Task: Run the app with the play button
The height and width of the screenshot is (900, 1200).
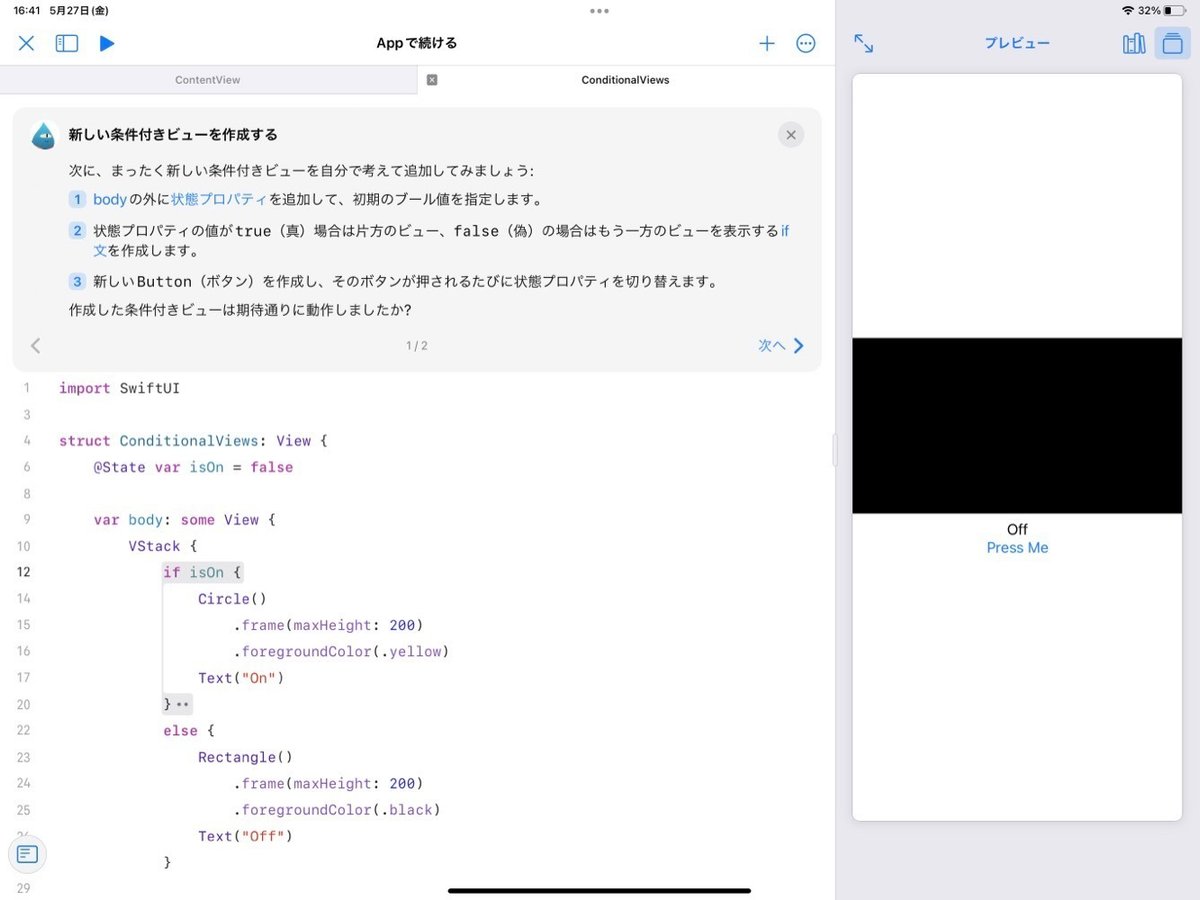Action: coord(107,43)
